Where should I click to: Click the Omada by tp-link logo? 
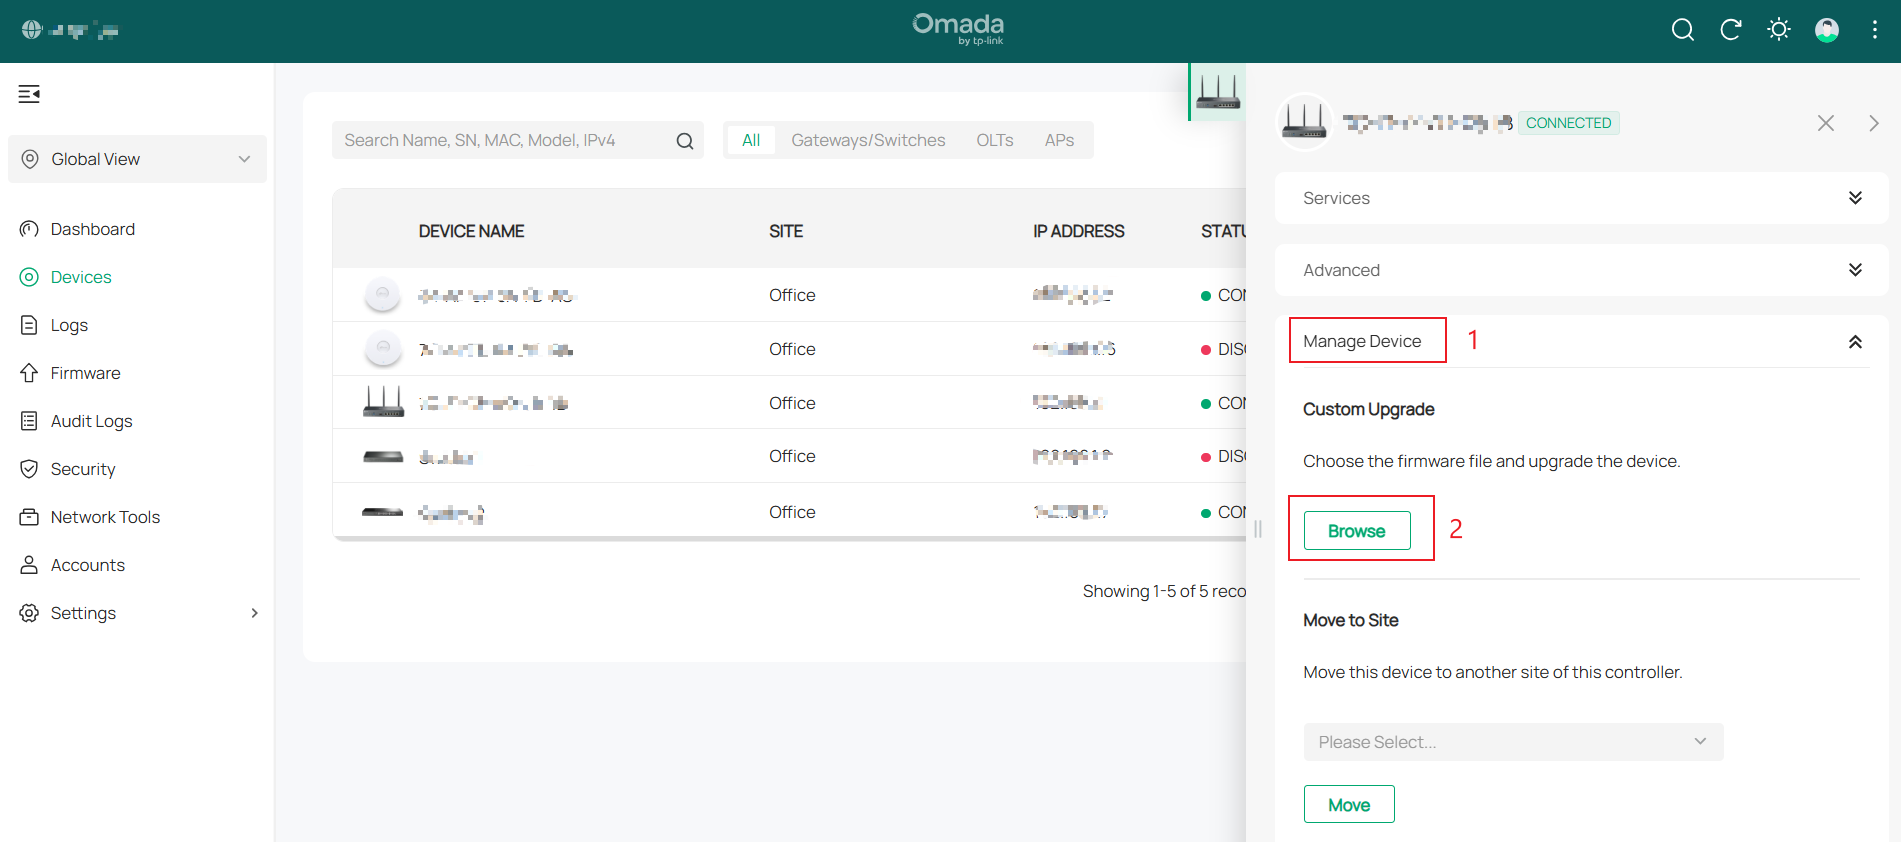click(958, 29)
